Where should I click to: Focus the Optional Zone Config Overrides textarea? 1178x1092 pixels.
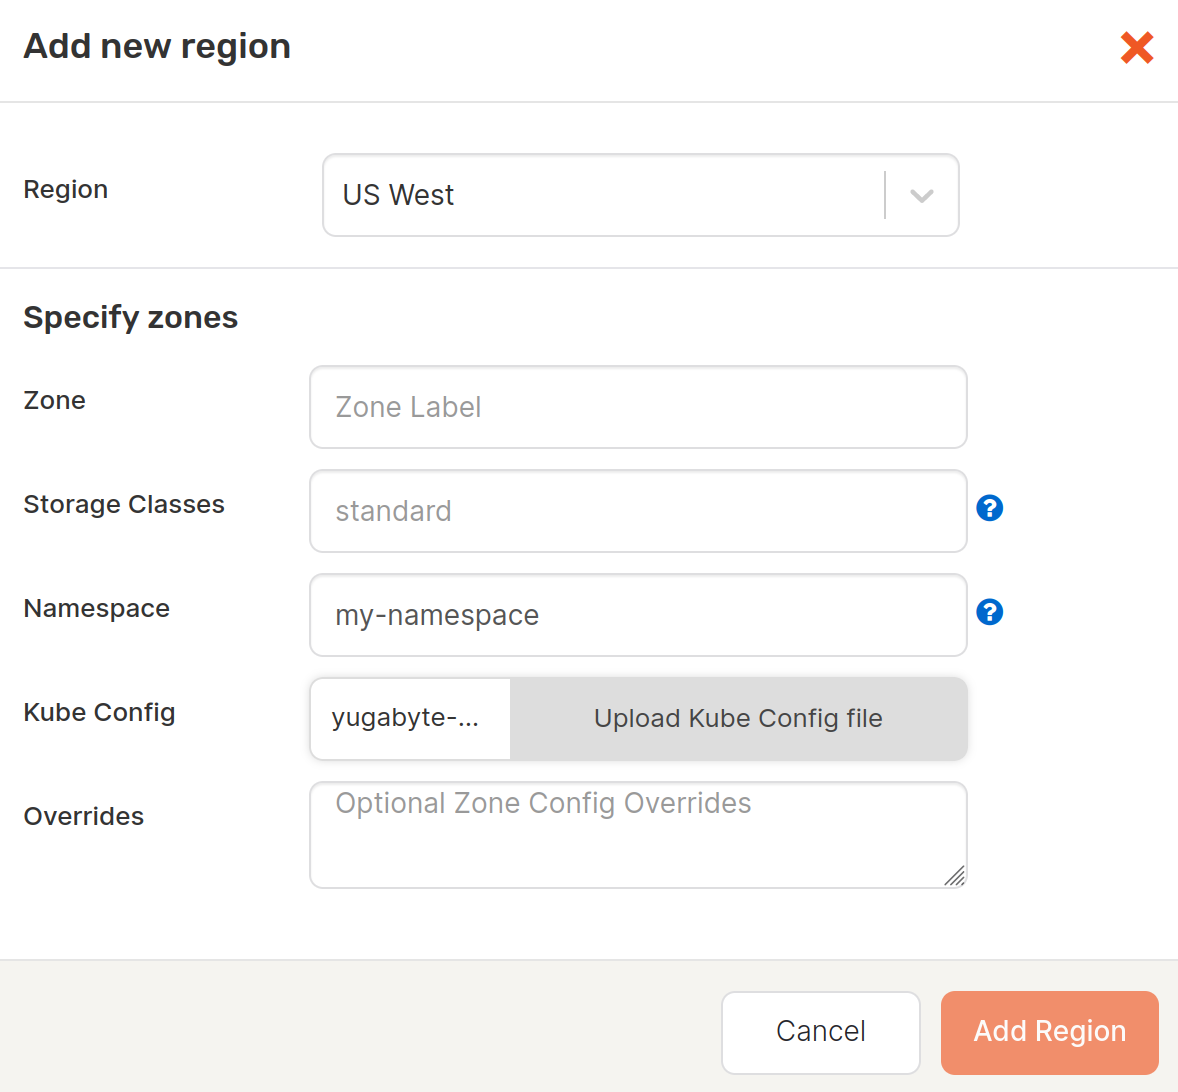[x=638, y=835]
